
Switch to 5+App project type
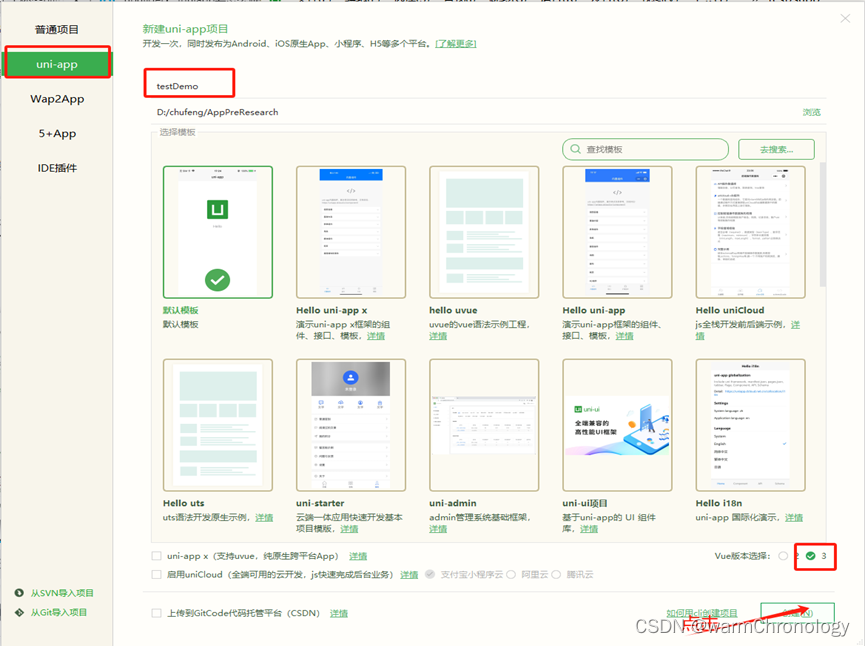57,134
